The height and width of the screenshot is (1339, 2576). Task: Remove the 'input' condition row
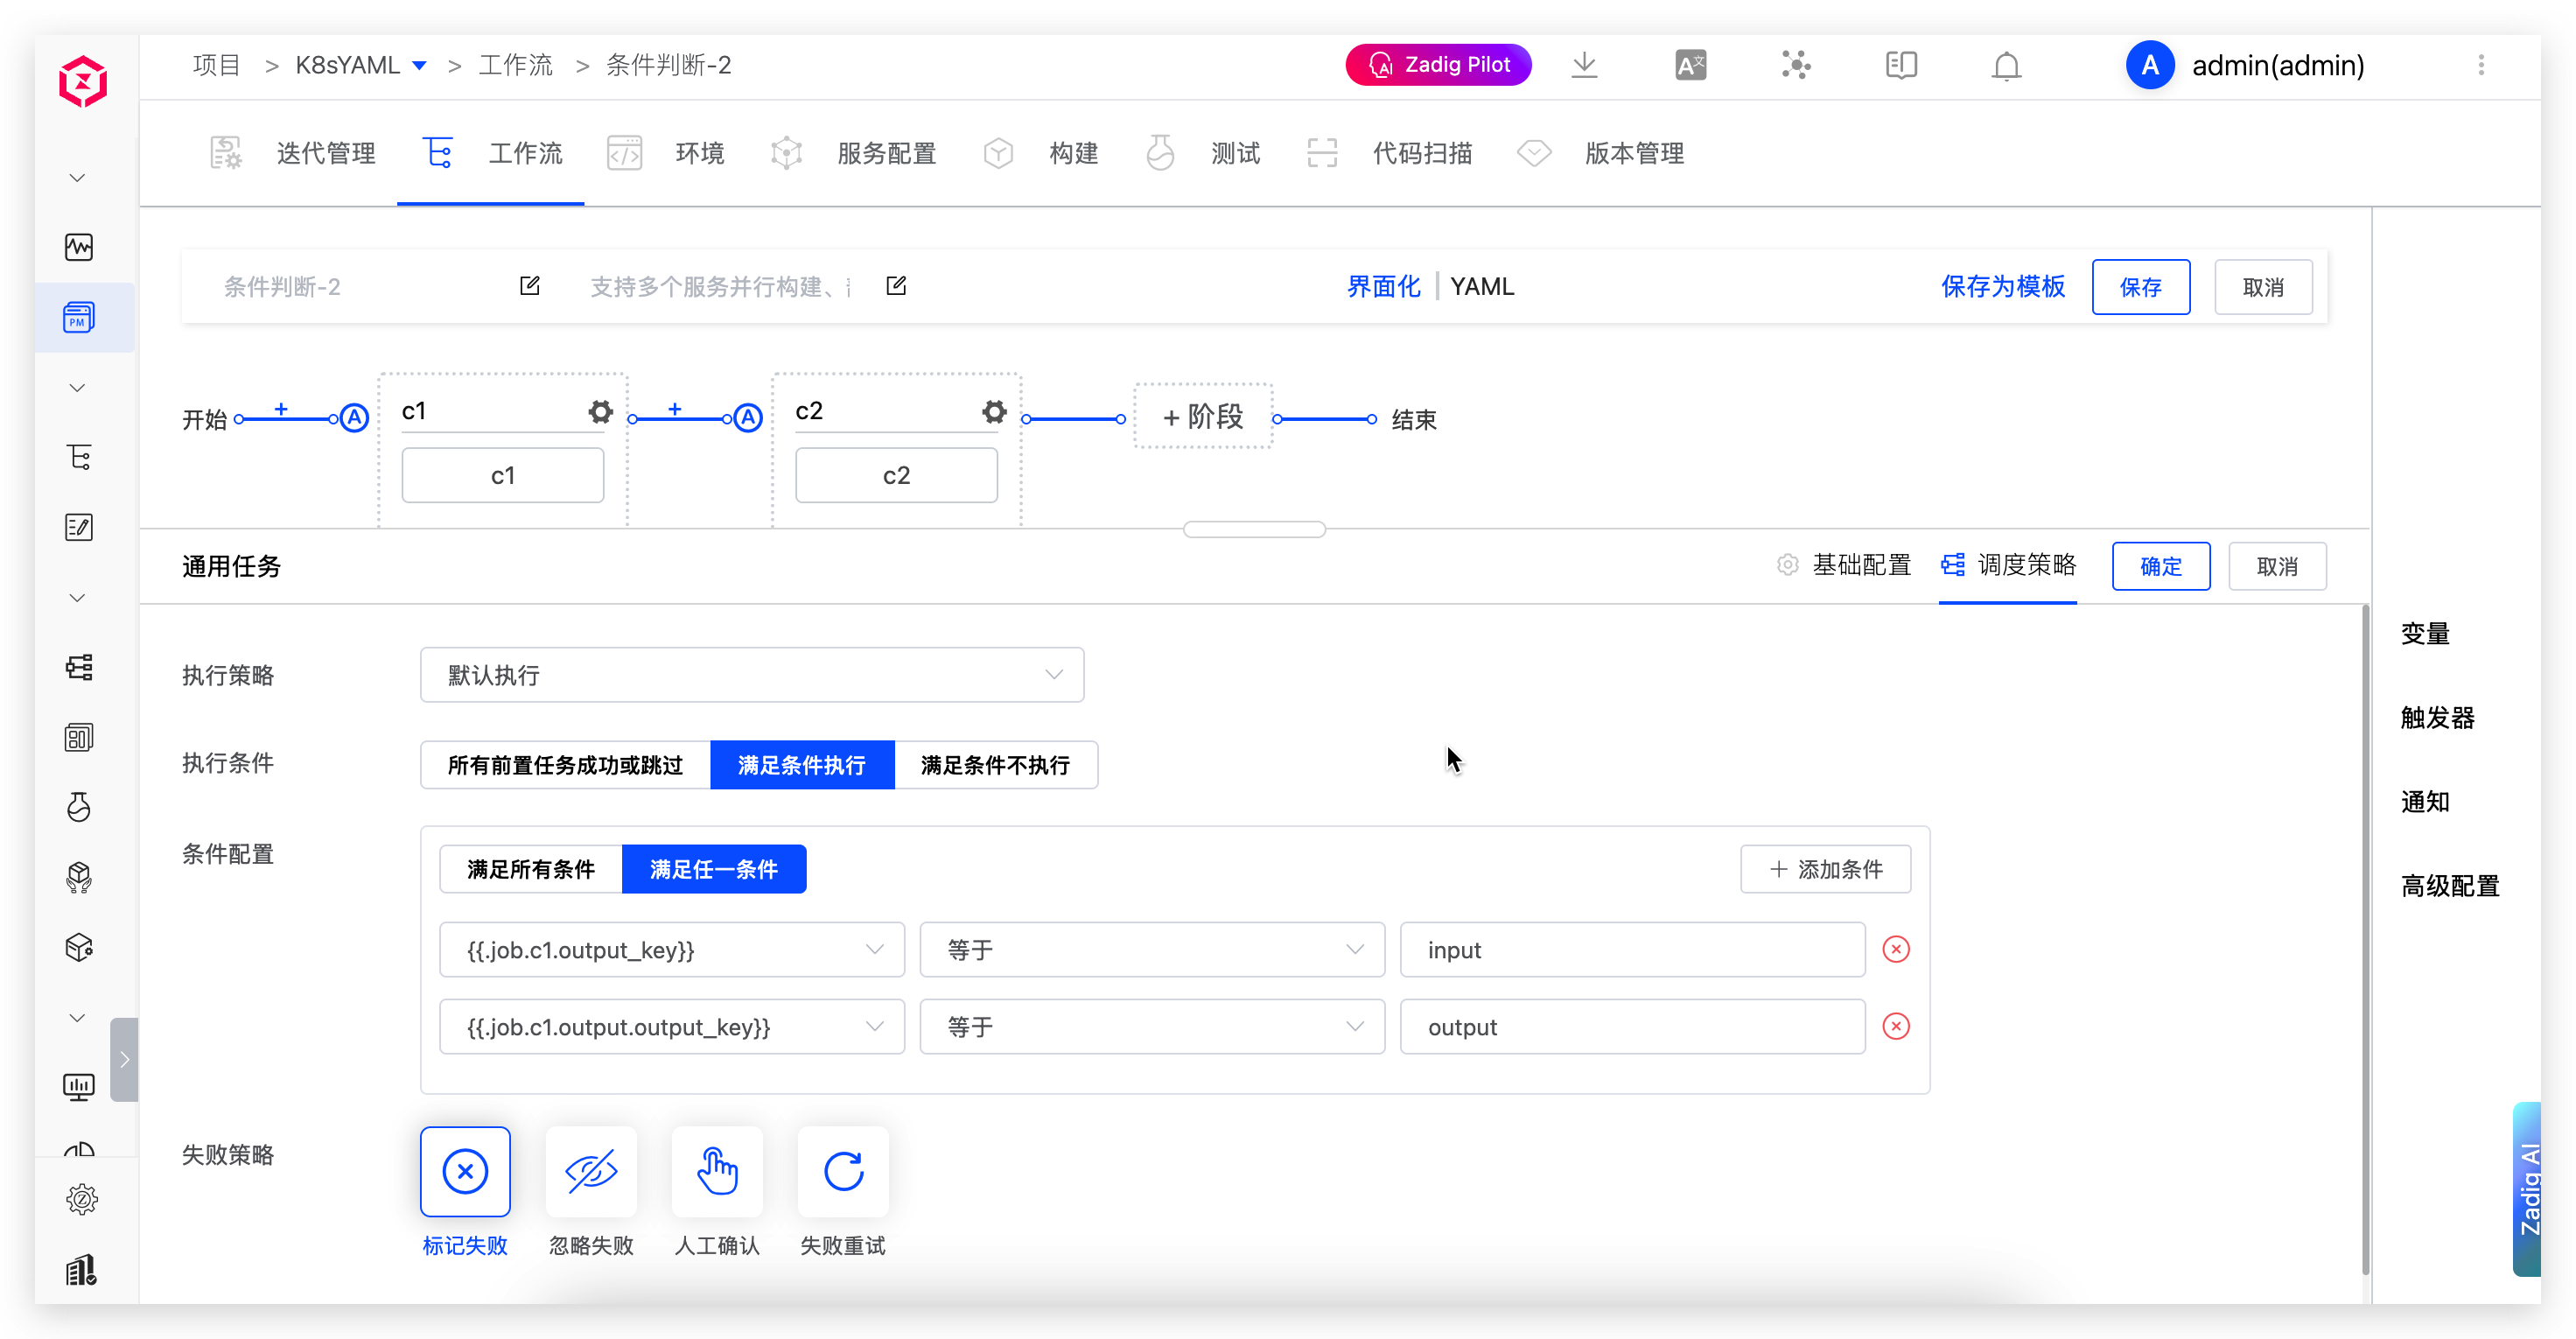pyautogui.click(x=1895, y=949)
